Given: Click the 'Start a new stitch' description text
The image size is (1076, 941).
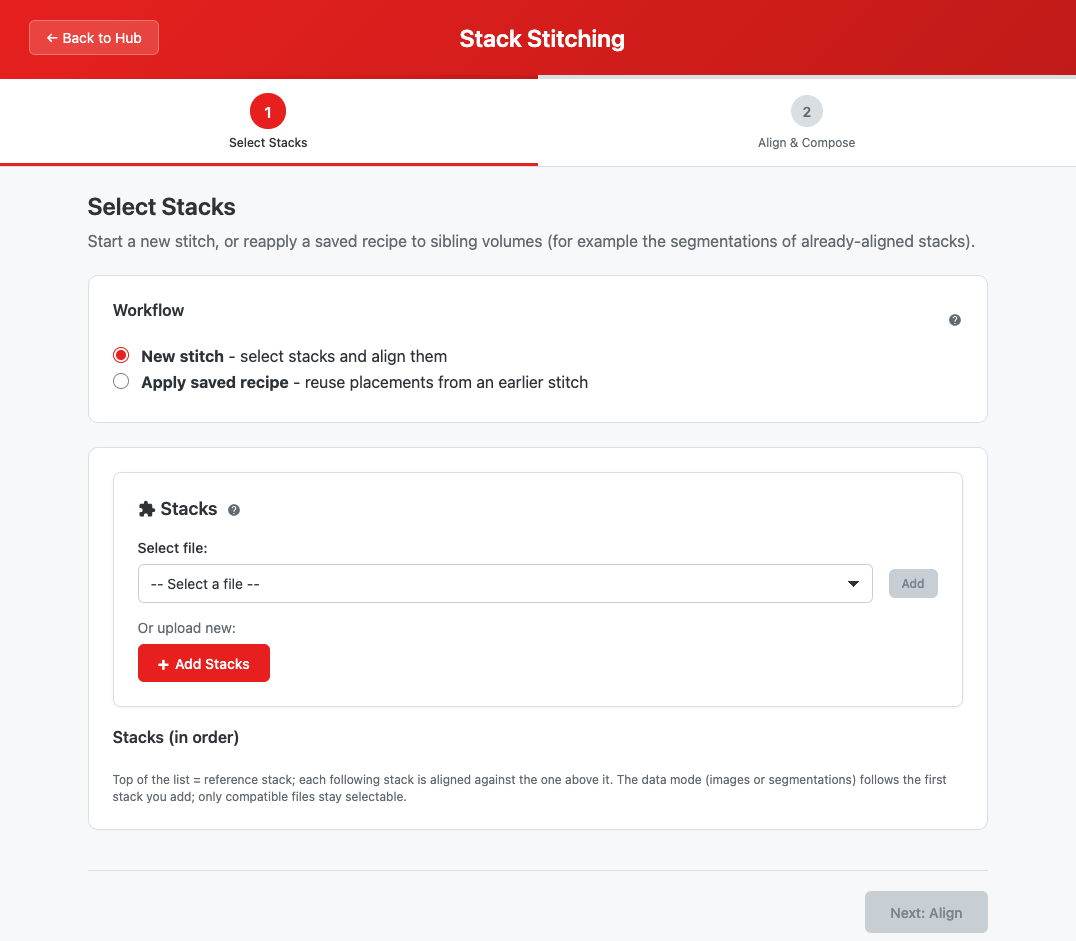Looking at the screenshot, I should pyautogui.click(x=531, y=242).
